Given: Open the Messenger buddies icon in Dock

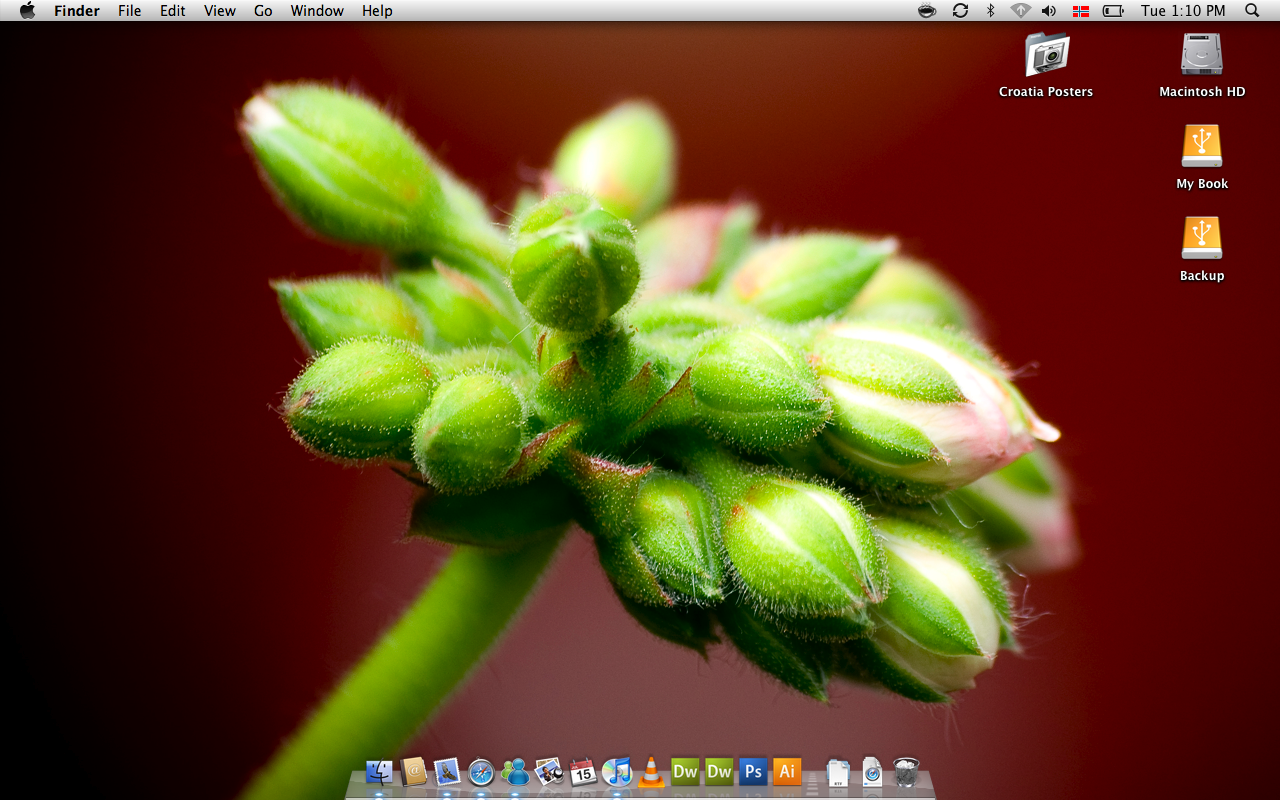Looking at the screenshot, I should click(x=515, y=771).
